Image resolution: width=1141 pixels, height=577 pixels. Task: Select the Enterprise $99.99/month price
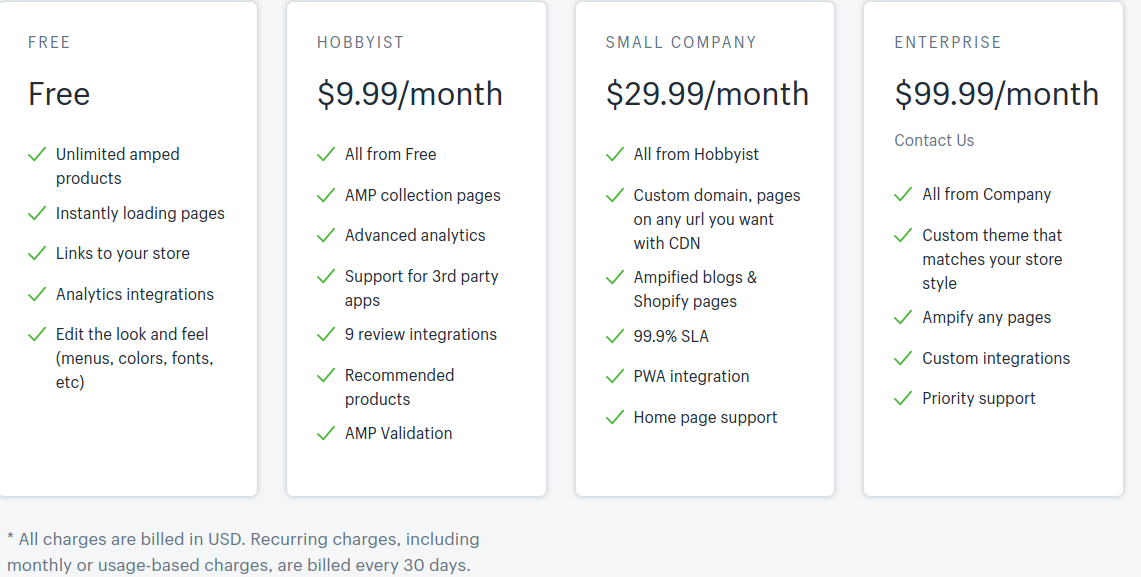click(x=996, y=94)
